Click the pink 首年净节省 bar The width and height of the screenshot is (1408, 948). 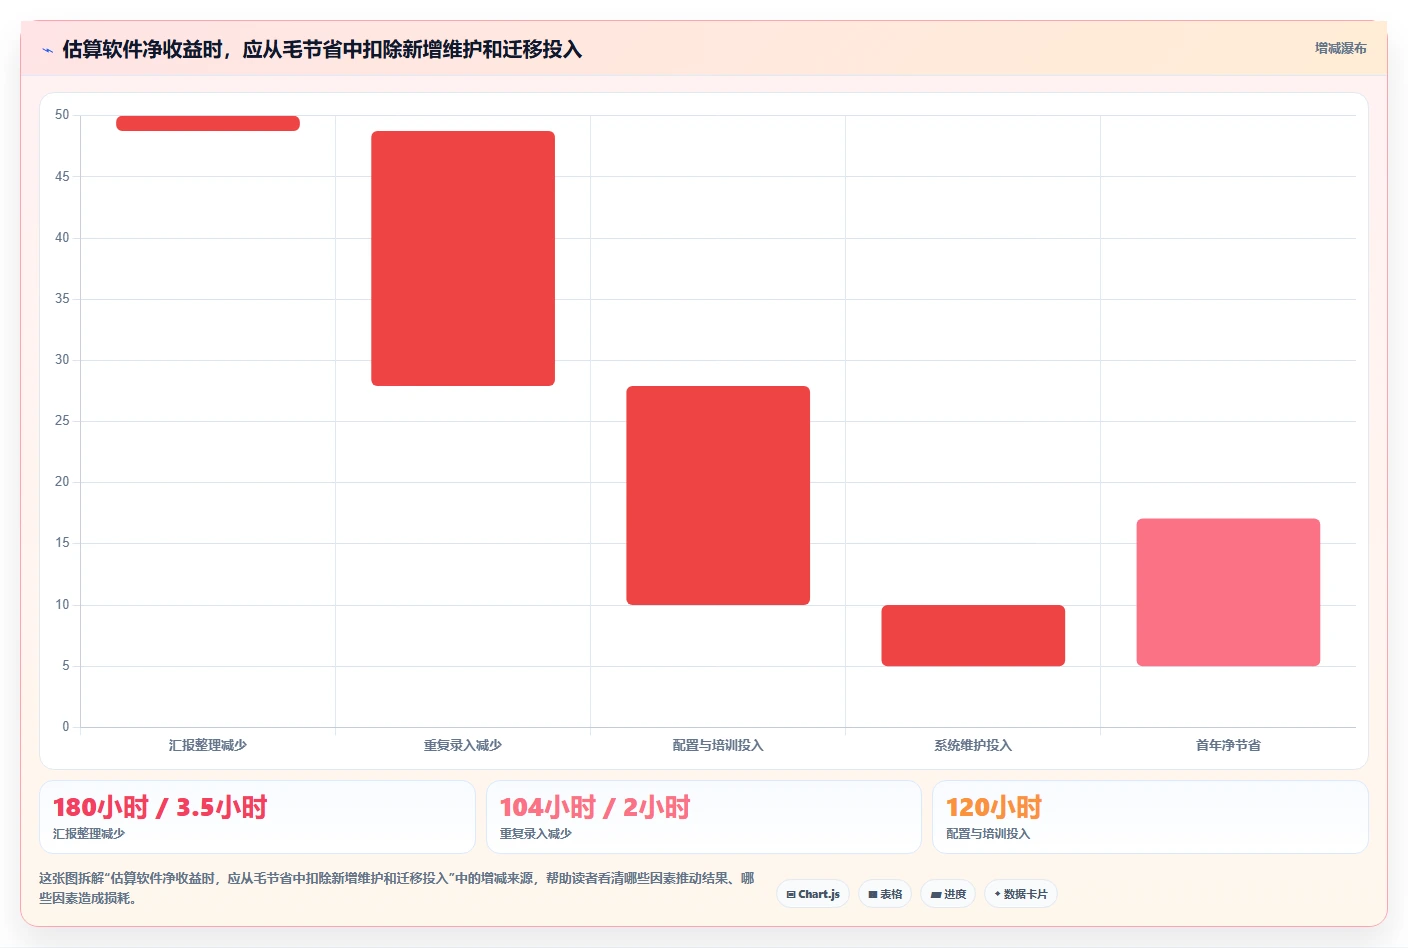1228,592
